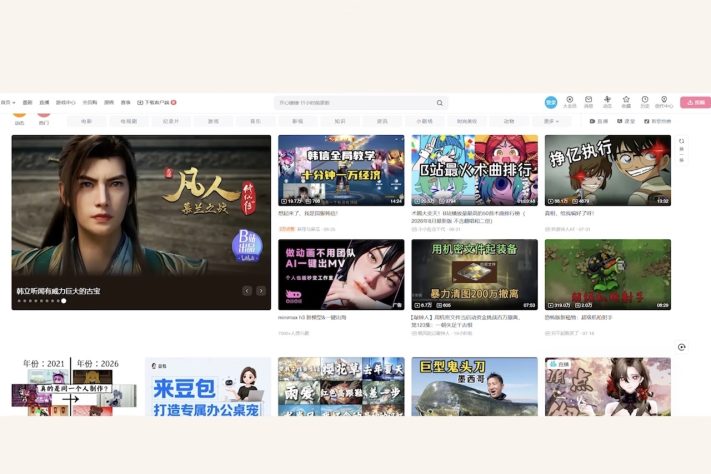Image resolution: width=711 pixels, height=474 pixels.
Task: Open 番剧 in the top navigation
Action: point(27,103)
